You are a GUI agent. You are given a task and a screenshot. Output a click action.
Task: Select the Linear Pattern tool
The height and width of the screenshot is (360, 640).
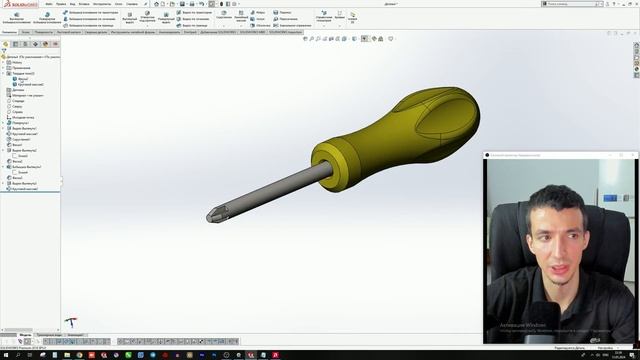pos(241,16)
